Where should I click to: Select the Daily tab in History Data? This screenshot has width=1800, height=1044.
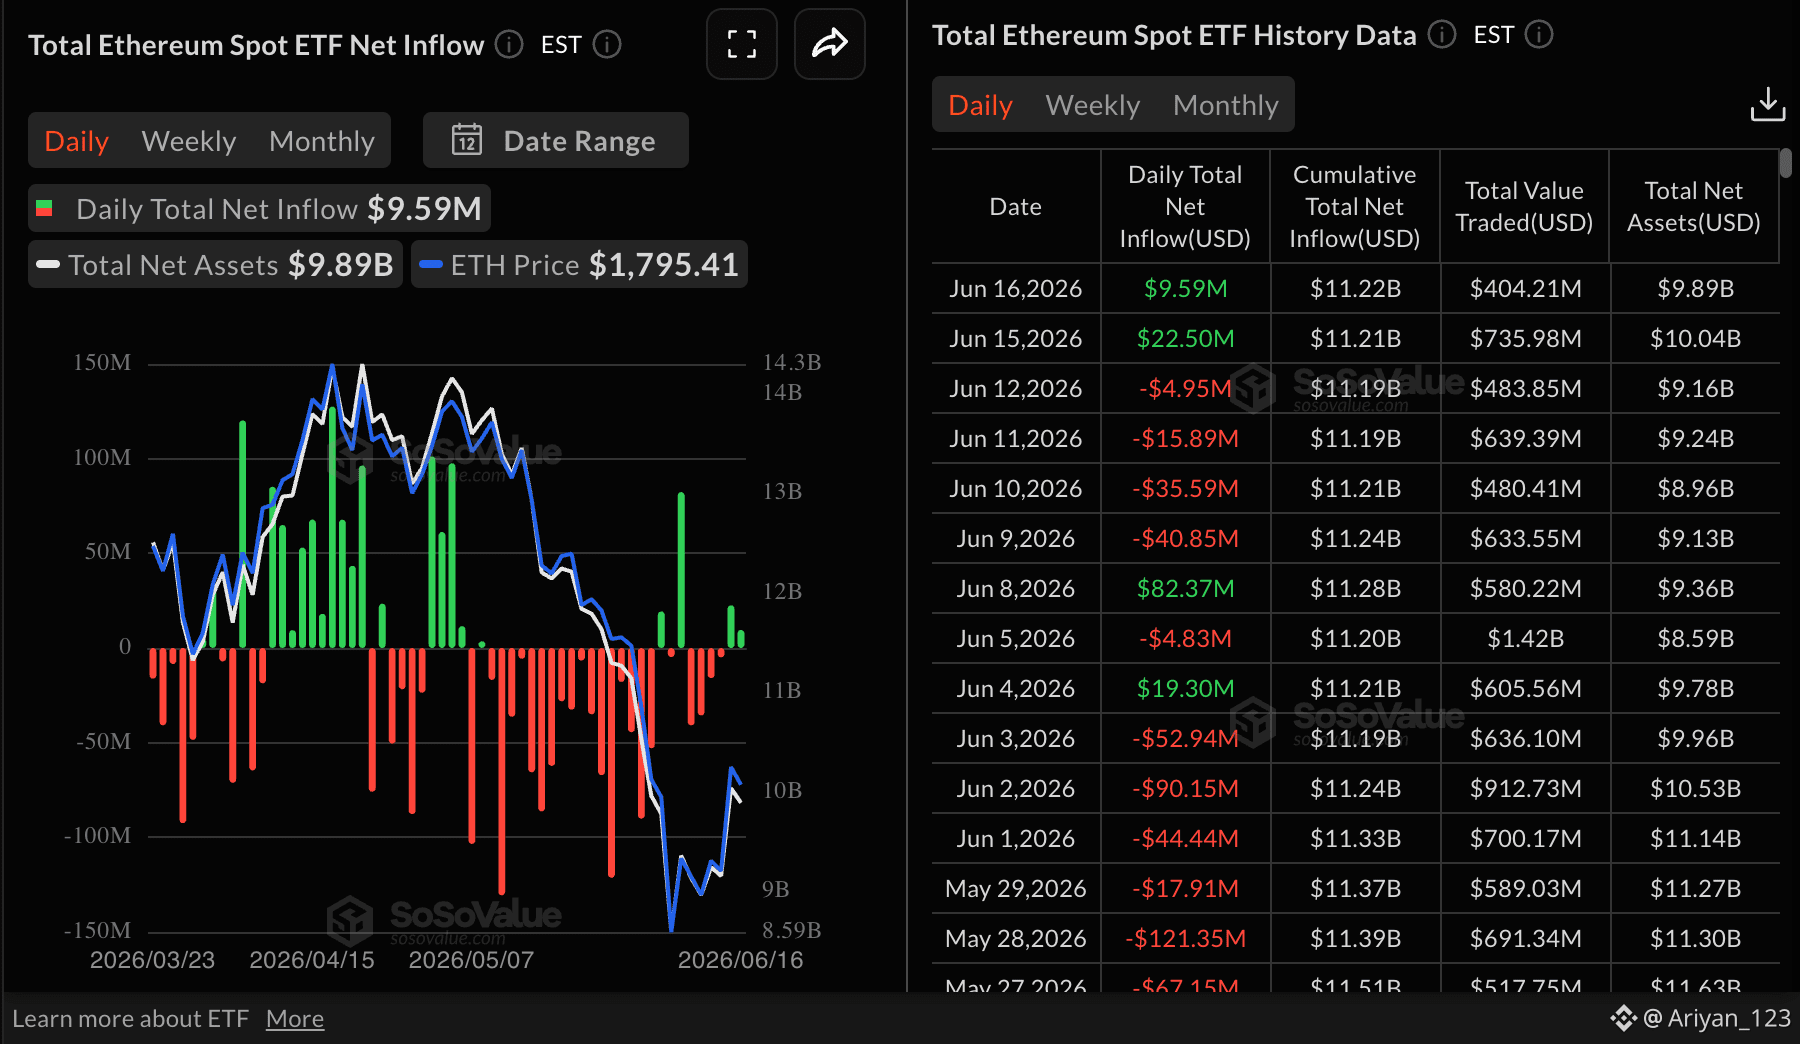click(981, 105)
